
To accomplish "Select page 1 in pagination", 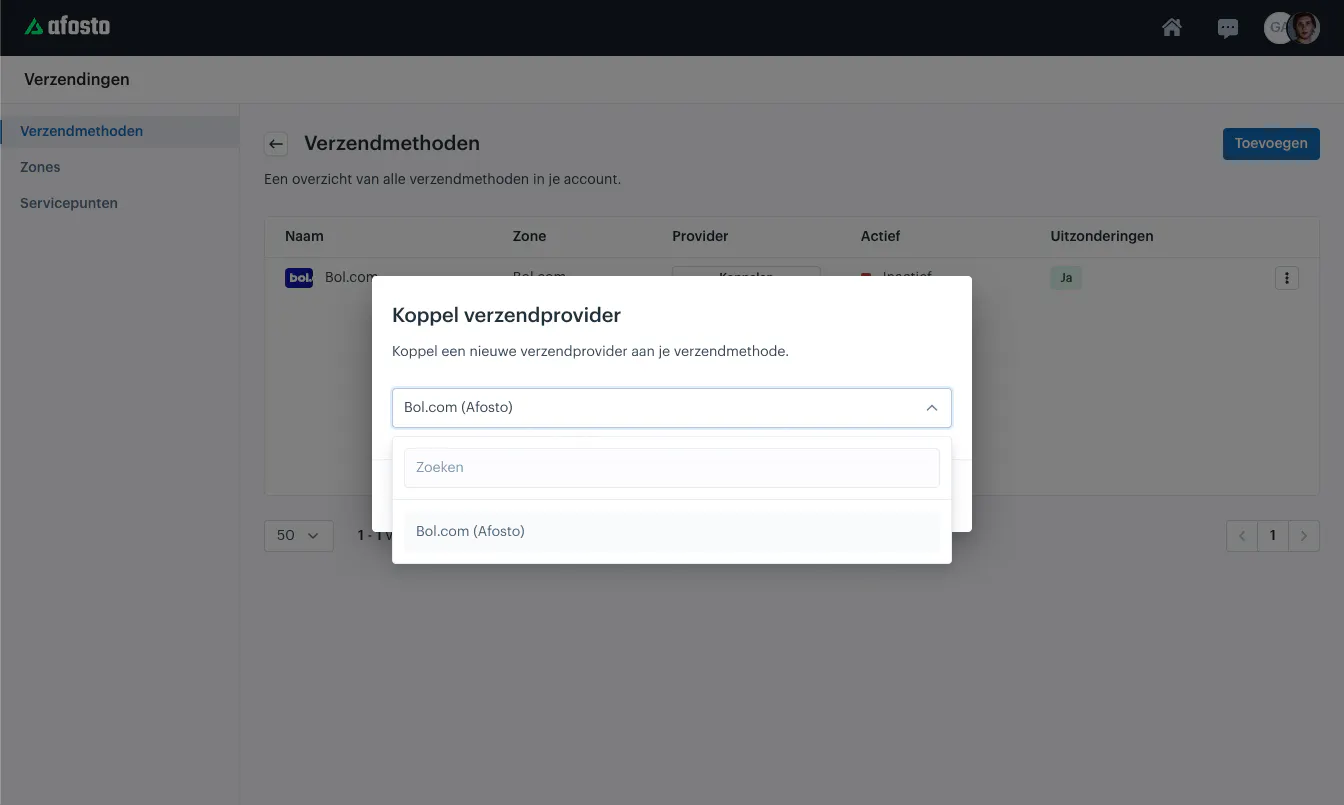I will [x=1273, y=536].
